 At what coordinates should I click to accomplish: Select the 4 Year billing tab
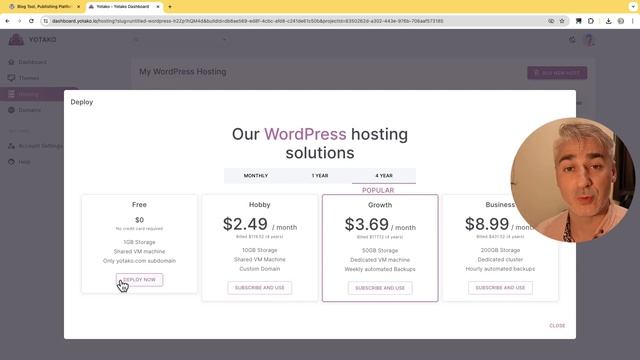(x=384, y=176)
